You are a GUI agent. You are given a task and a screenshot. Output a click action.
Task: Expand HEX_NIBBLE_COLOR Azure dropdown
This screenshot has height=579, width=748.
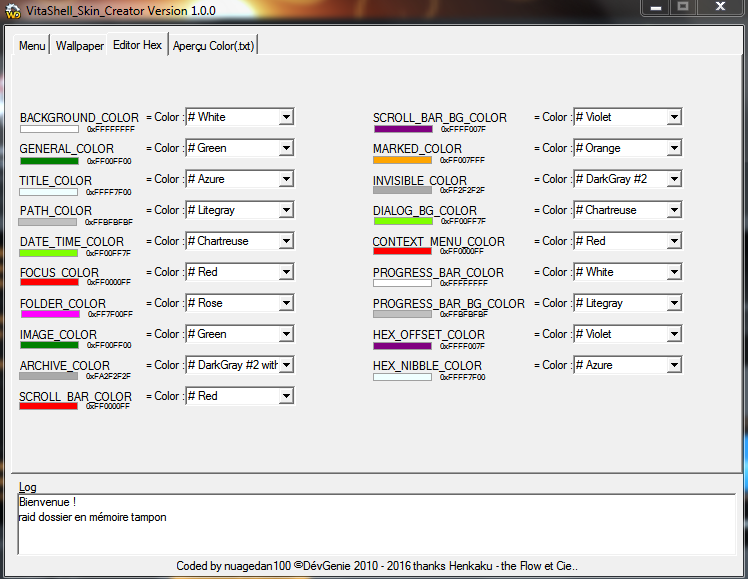(674, 365)
